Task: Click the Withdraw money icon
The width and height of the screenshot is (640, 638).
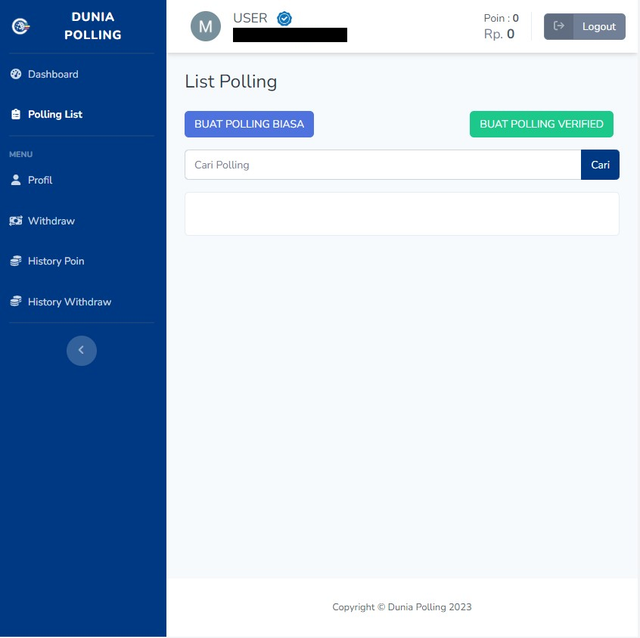Action: (16, 221)
